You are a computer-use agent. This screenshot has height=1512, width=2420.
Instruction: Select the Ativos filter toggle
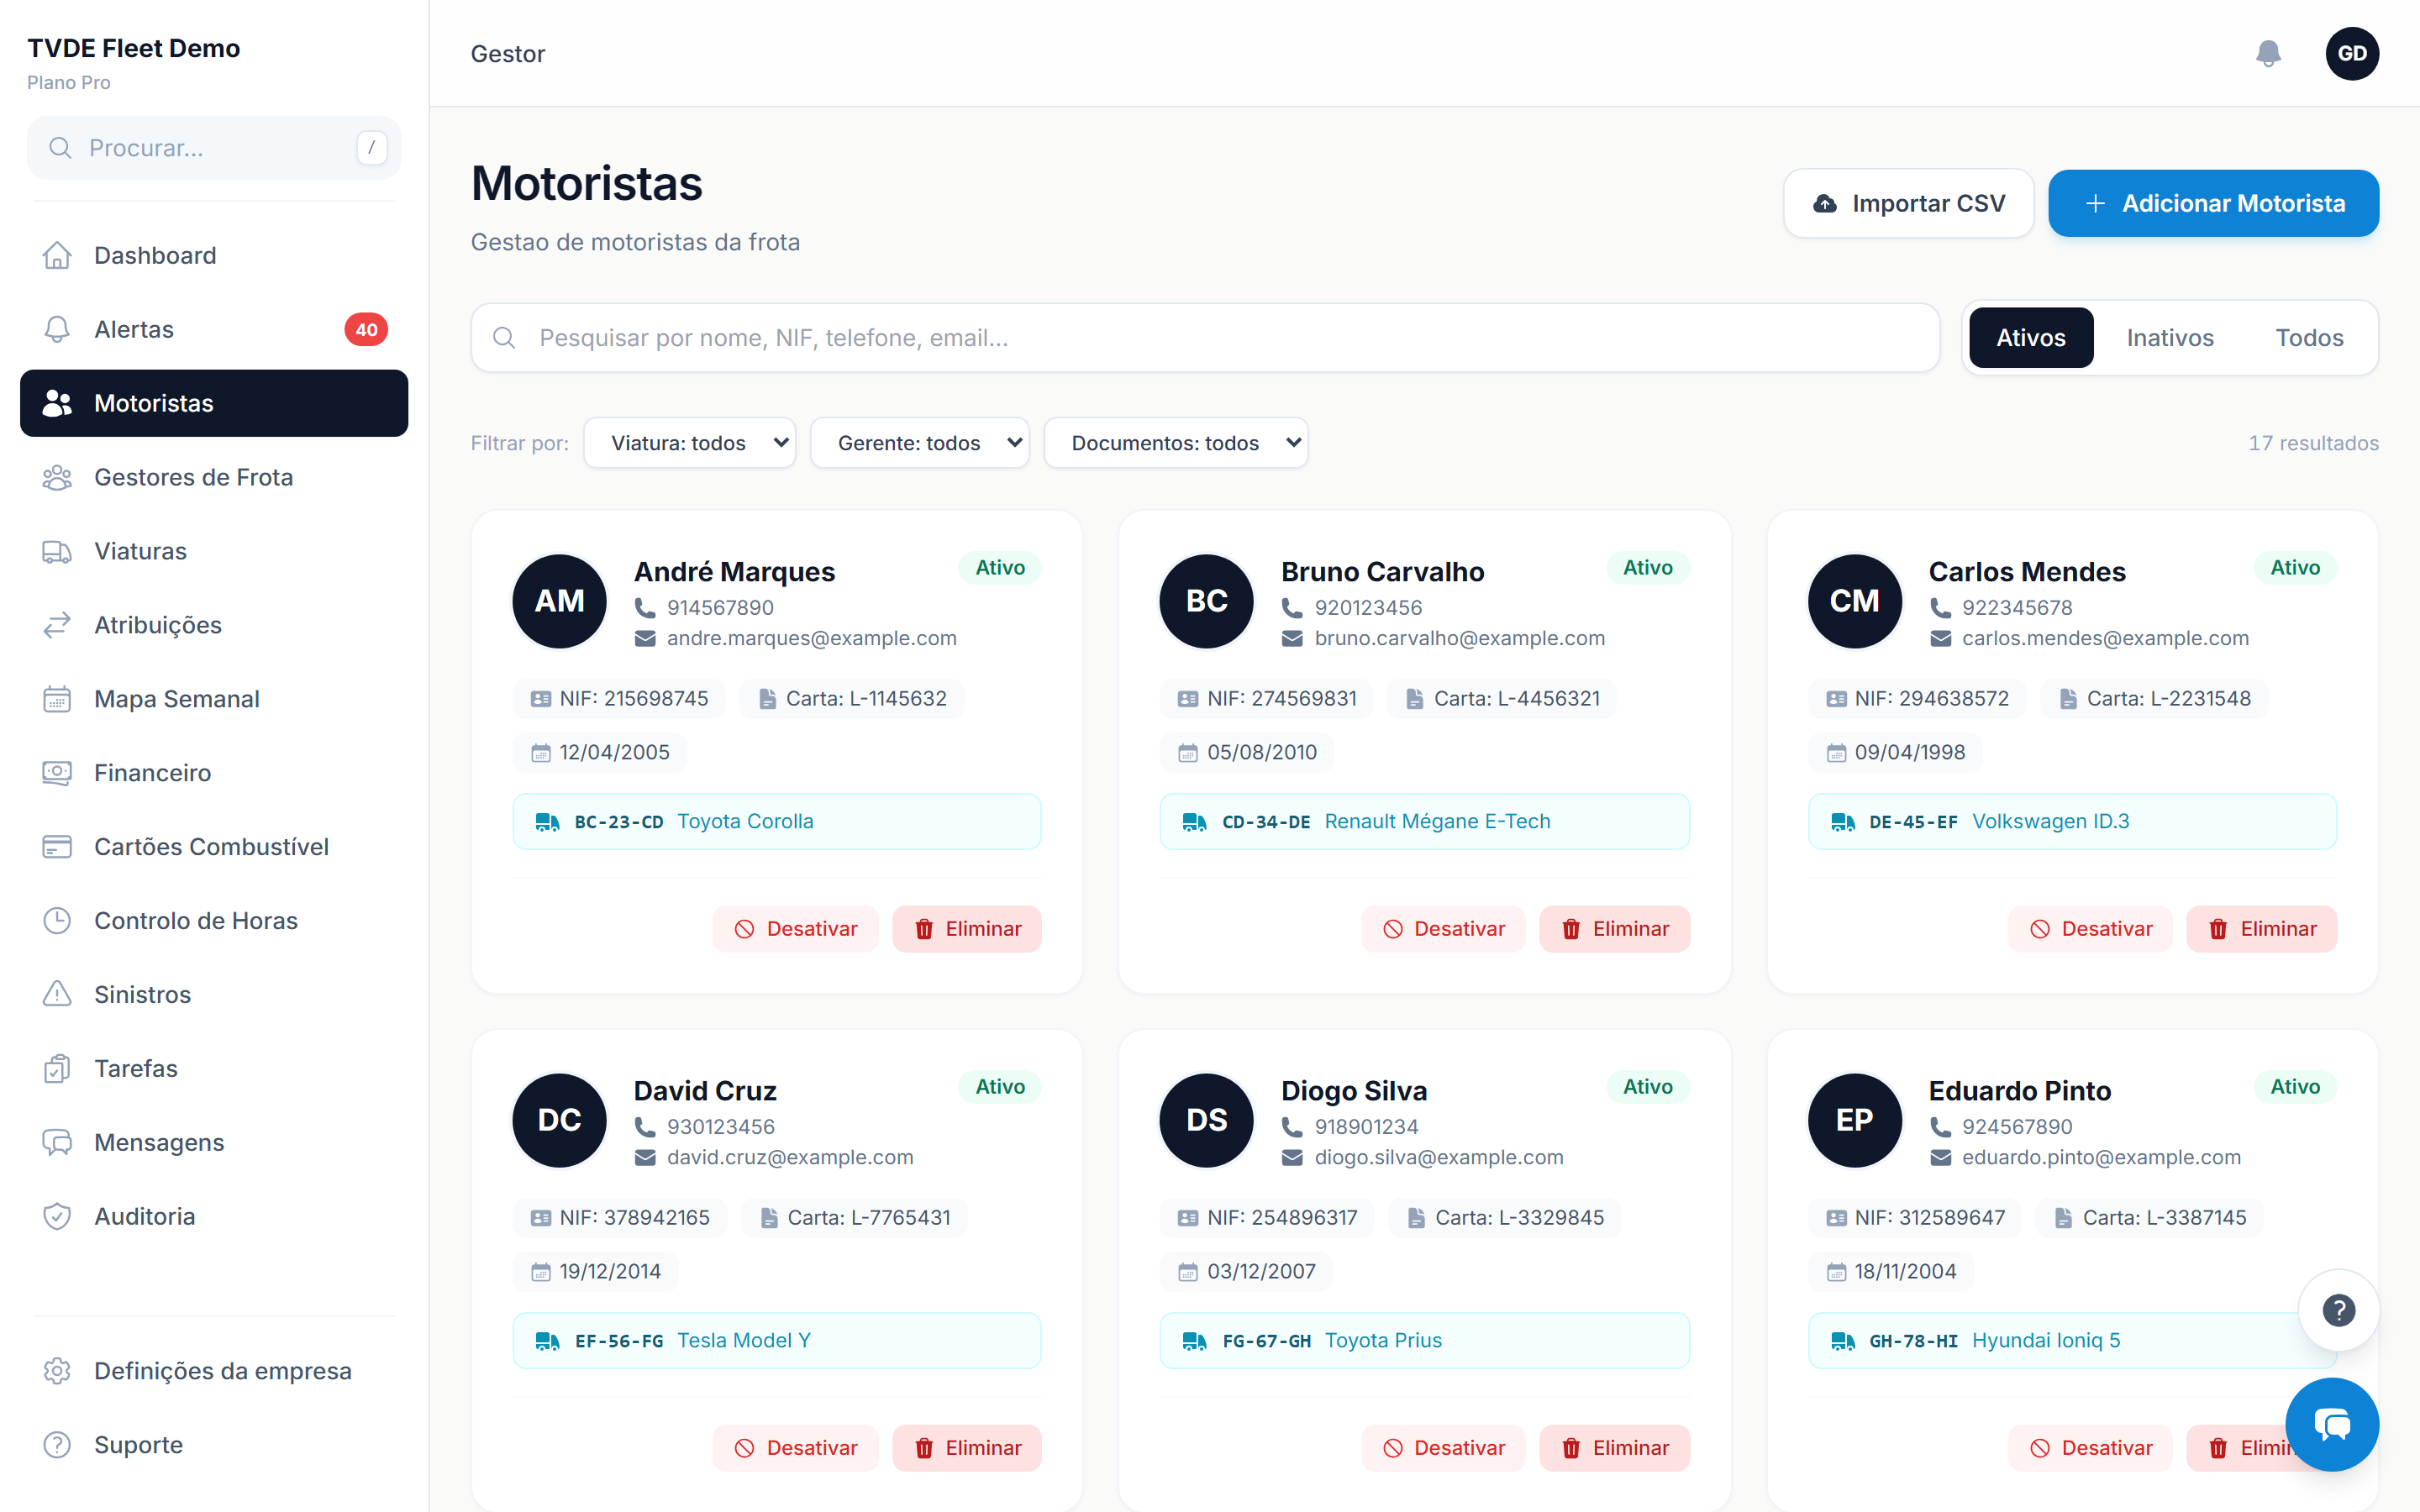(2031, 338)
